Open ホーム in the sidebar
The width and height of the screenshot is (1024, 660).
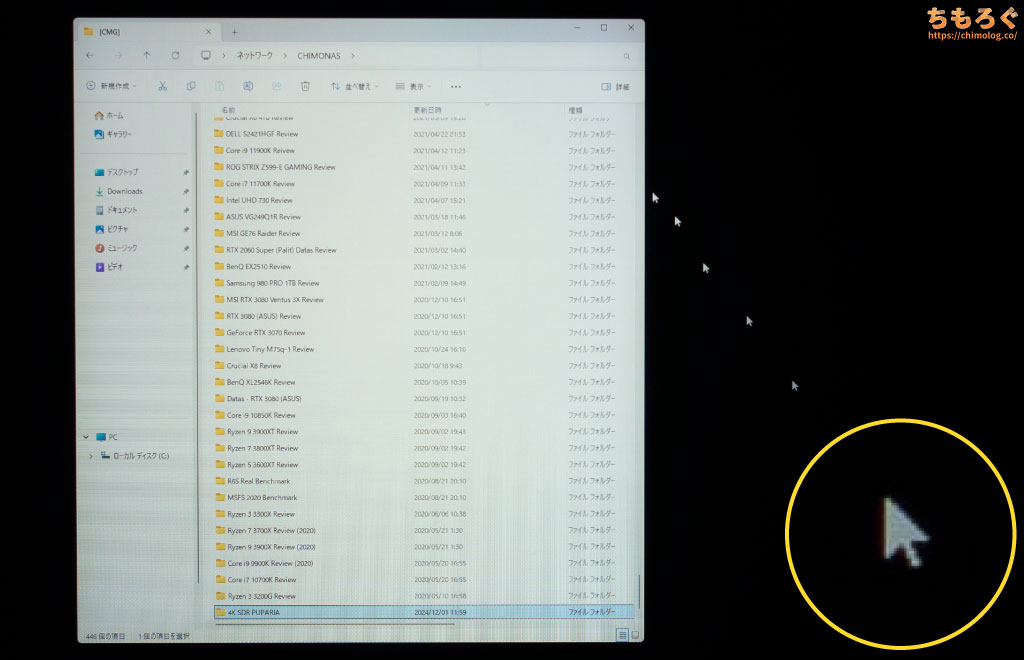[x=108, y=116]
